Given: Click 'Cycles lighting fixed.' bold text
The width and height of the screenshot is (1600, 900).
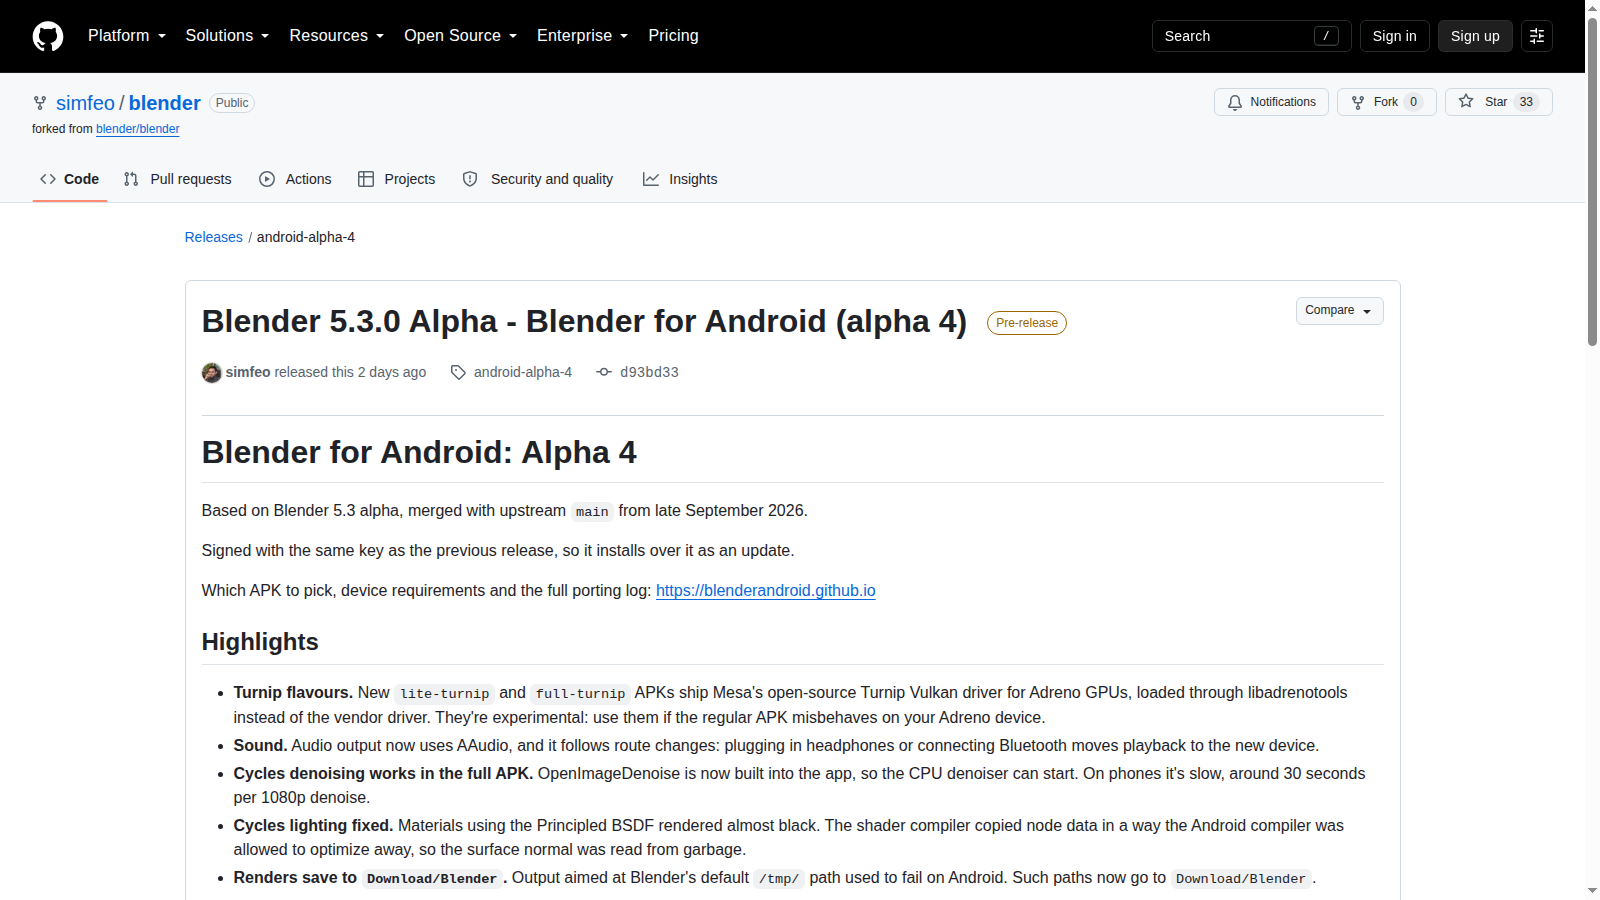Looking at the screenshot, I should 313,826.
